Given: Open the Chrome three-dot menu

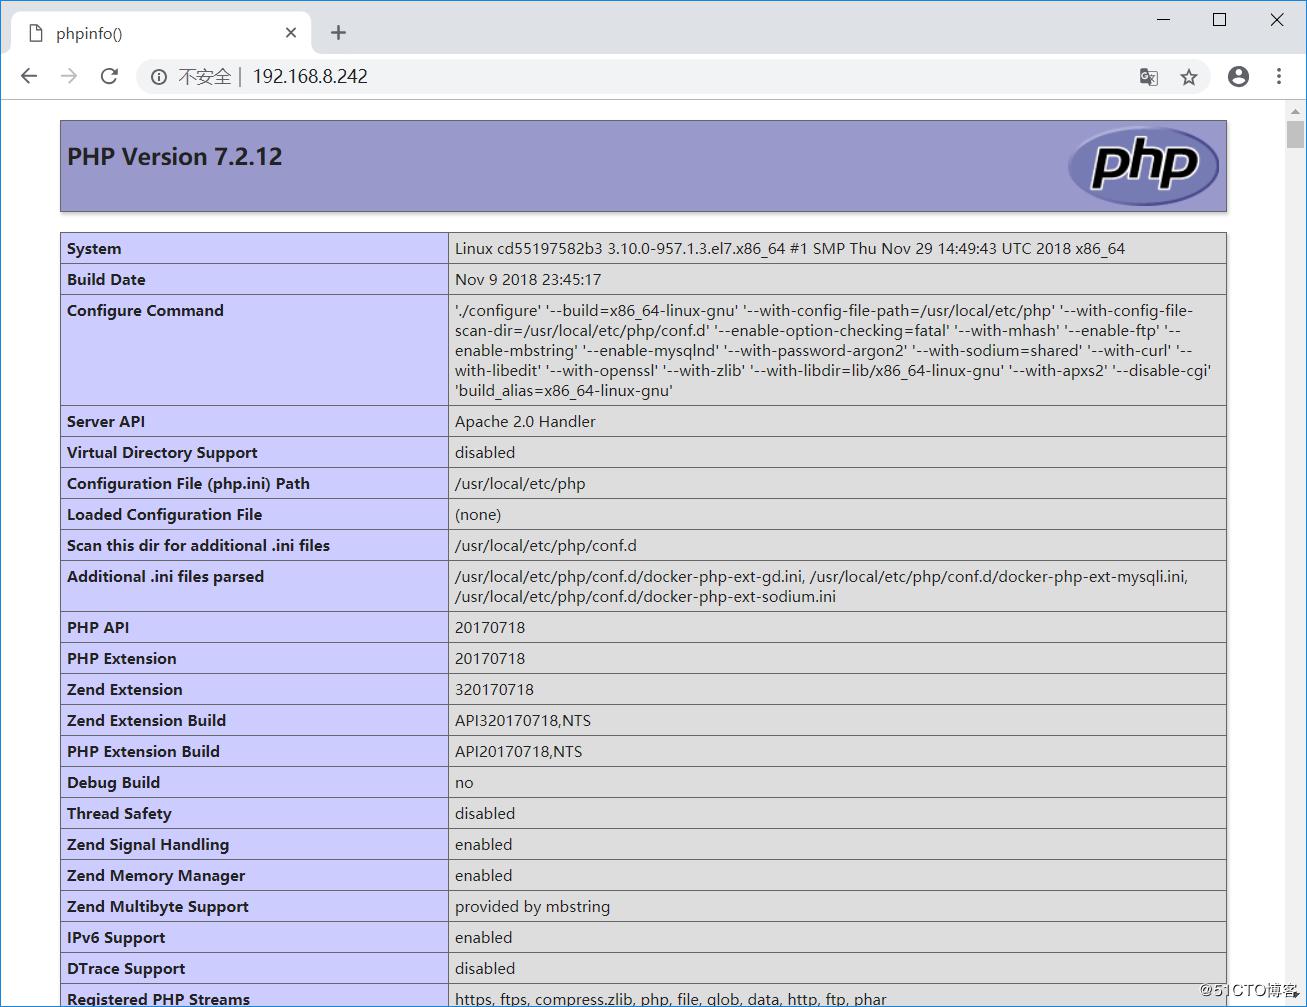Looking at the screenshot, I should [x=1279, y=77].
